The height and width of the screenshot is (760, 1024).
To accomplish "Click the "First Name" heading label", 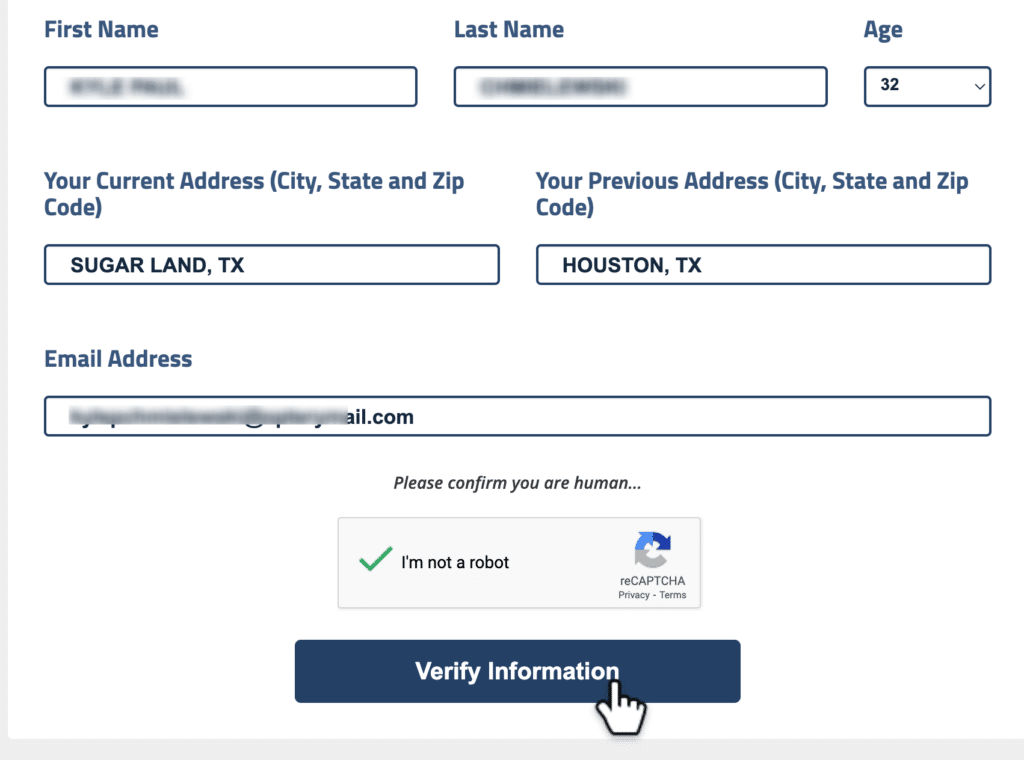I will click(x=101, y=29).
